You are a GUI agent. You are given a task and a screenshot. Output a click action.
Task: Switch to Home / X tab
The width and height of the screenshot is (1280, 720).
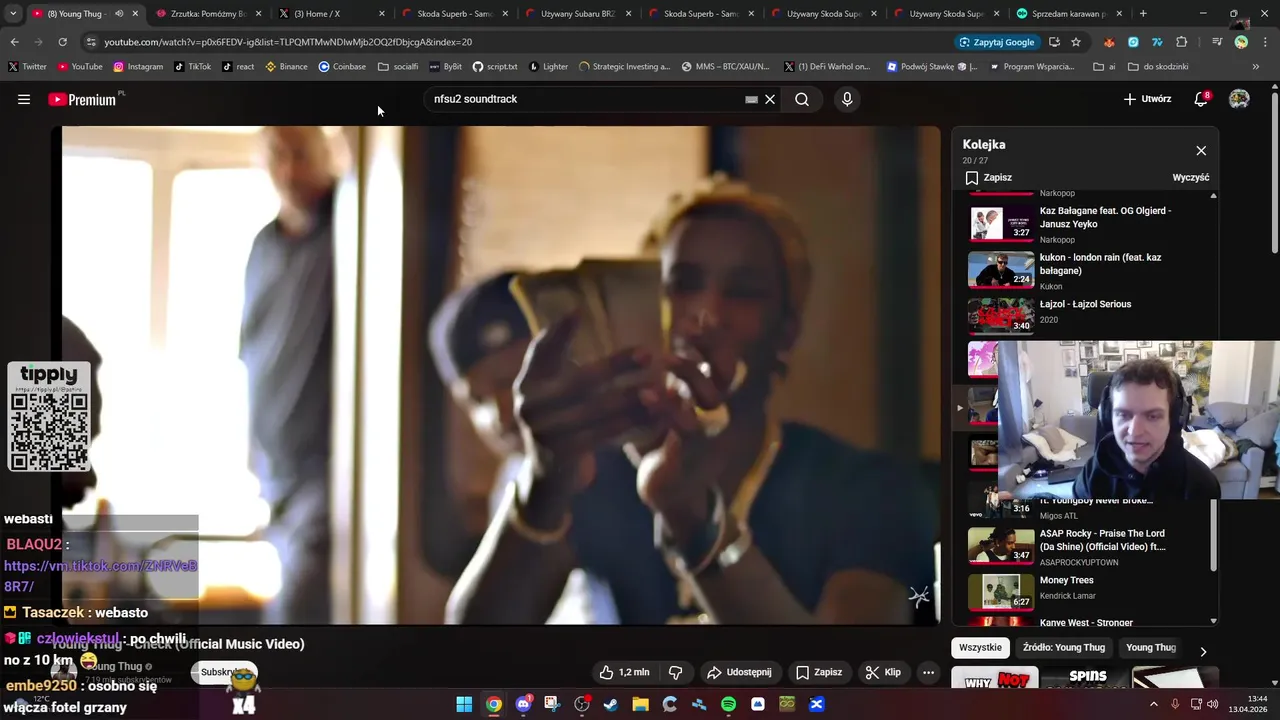[x=331, y=14]
